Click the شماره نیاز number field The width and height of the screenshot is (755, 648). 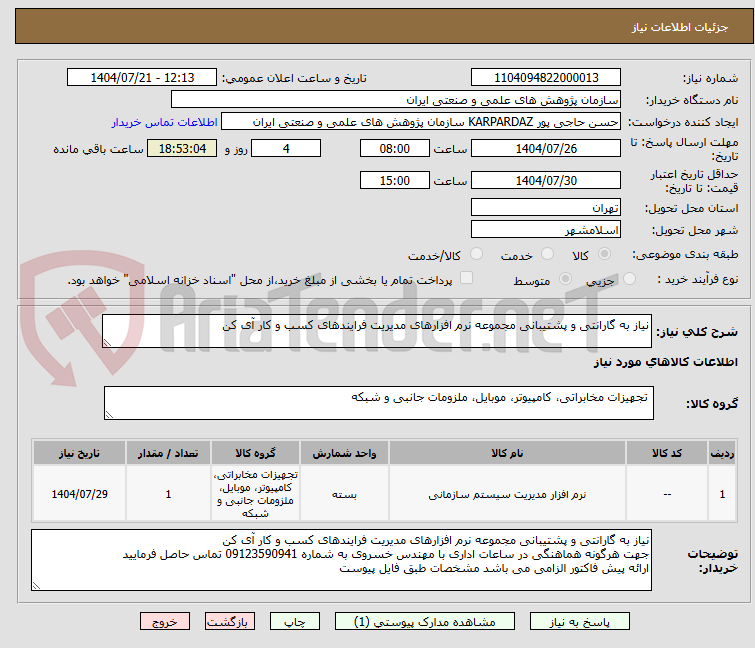coord(546,78)
